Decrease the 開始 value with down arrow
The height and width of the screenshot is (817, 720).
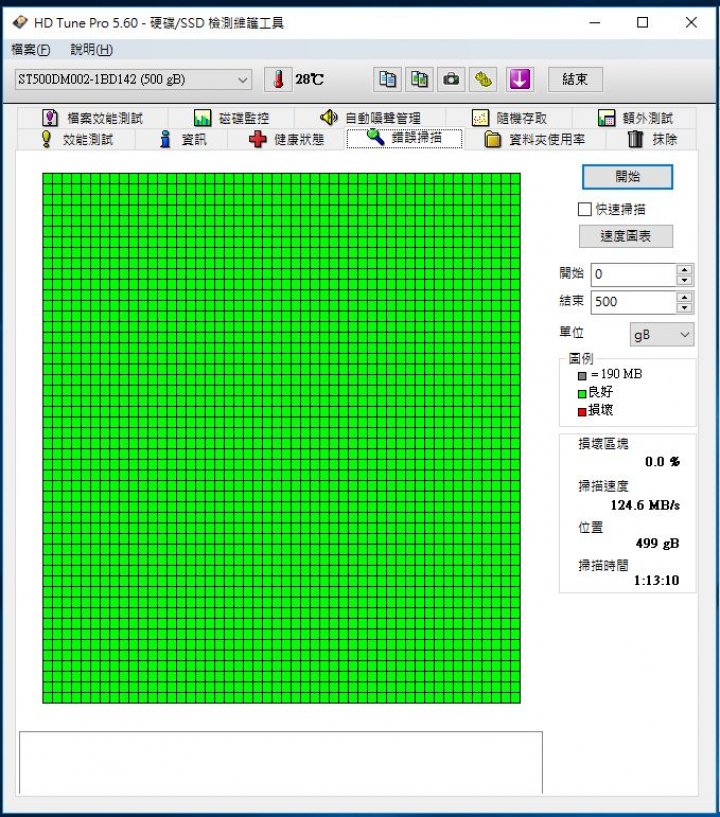685,280
